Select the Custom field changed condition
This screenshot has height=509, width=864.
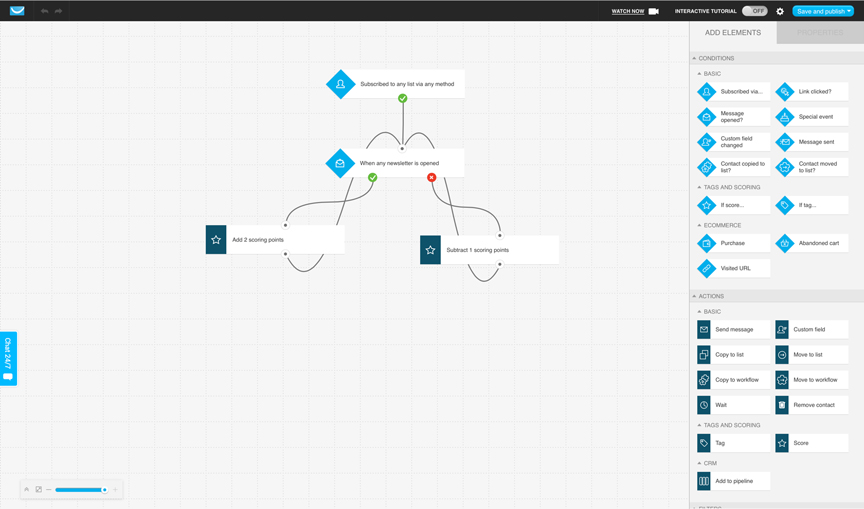point(733,142)
